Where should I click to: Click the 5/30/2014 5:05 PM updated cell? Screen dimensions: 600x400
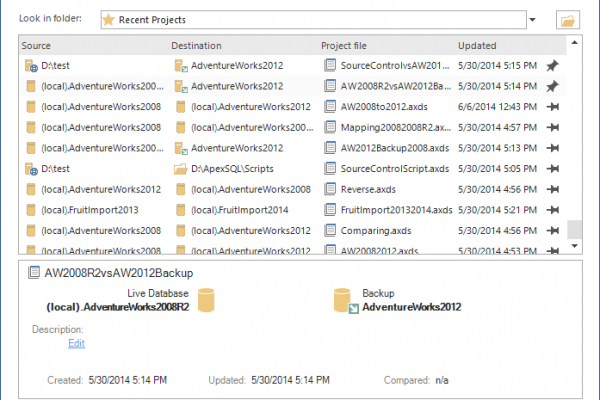click(x=497, y=169)
